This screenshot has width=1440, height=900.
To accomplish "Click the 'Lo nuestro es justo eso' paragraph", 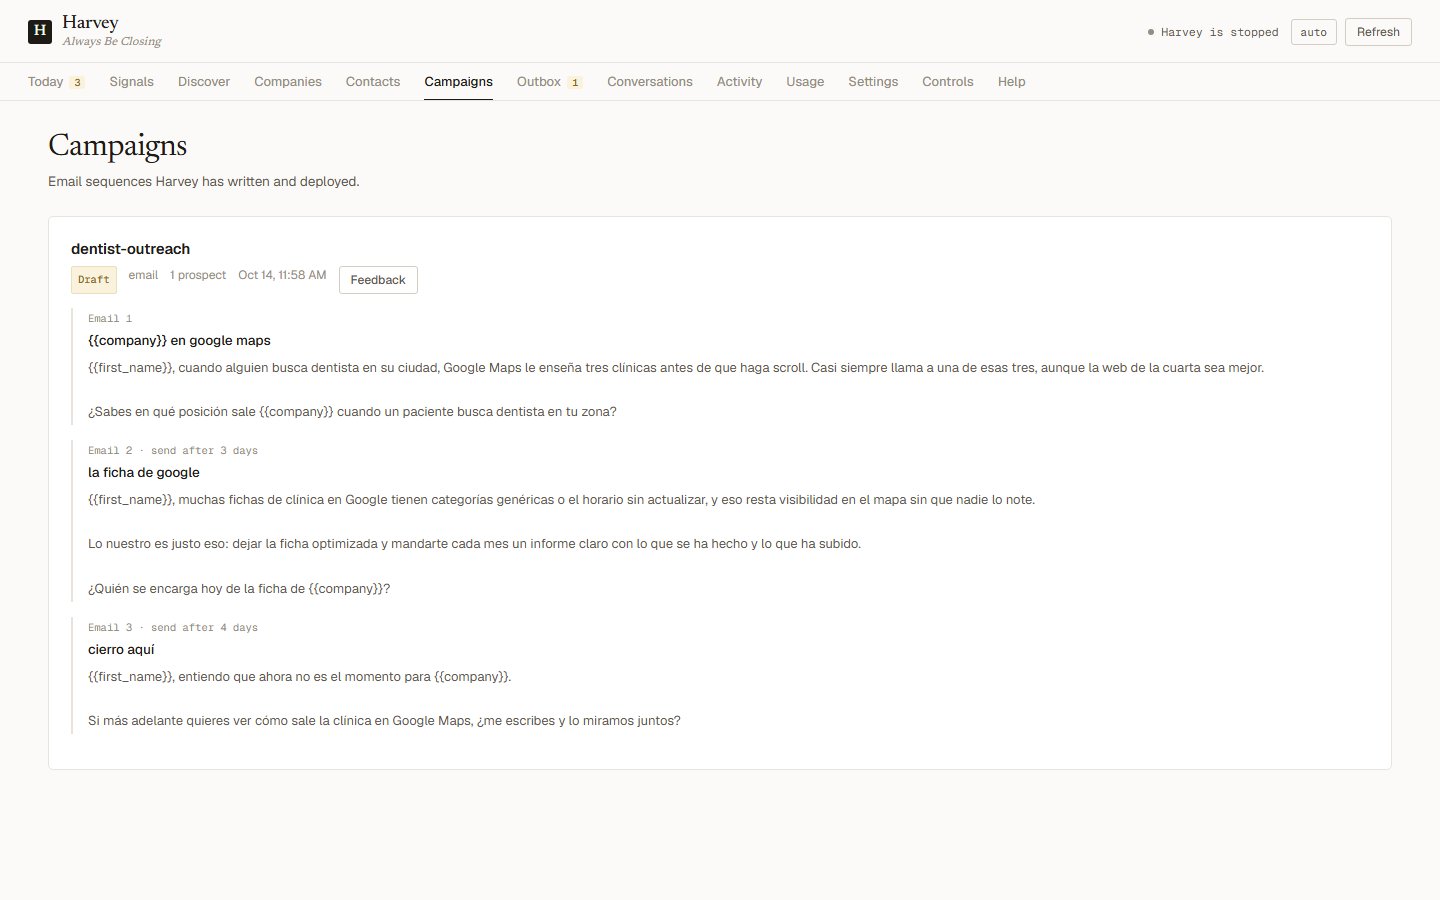I will 474,544.
